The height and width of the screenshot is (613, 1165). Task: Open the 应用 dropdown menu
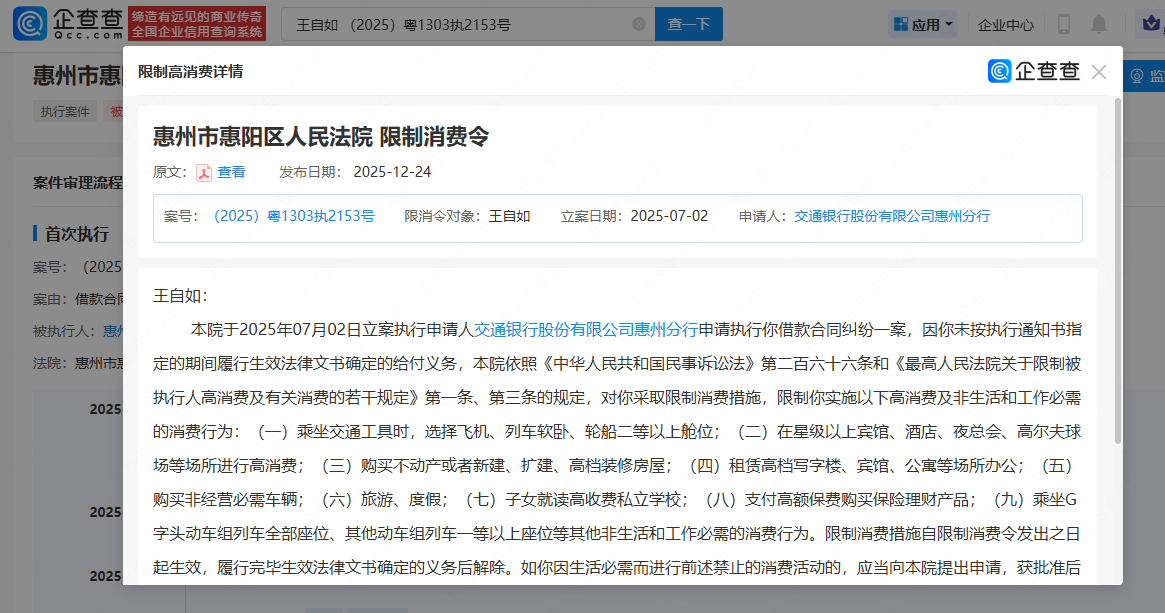[x=923, y=25]
